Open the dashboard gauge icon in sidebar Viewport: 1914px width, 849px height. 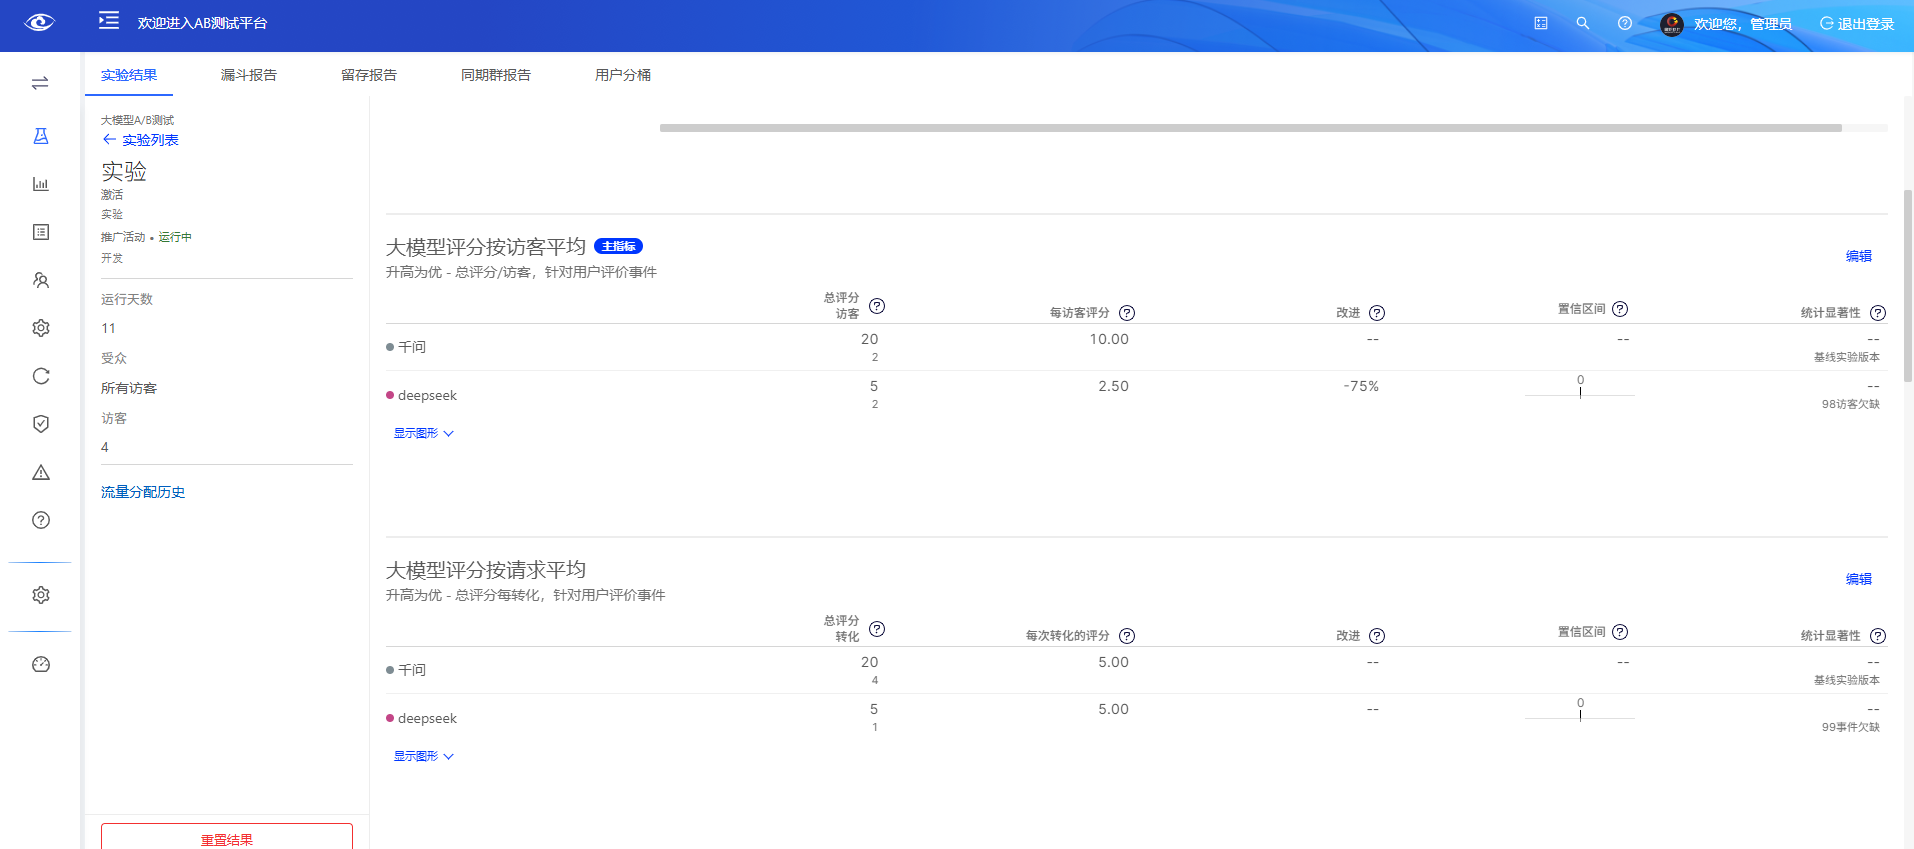point(41,664)
